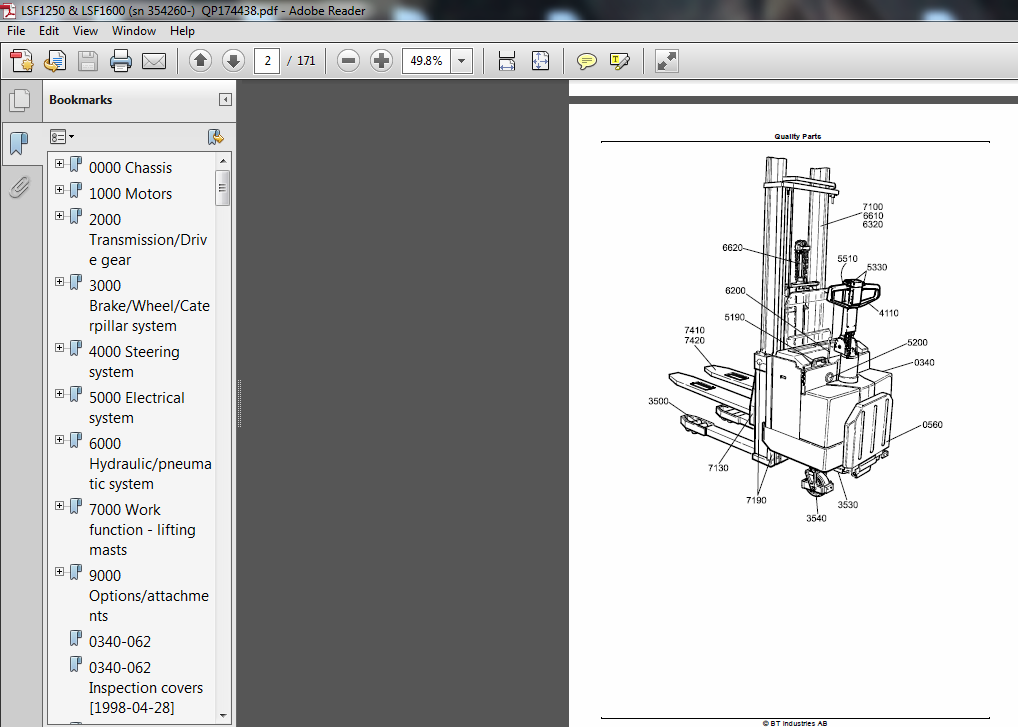This screenshot has width=1018, height=727.
Task: Click the Fit one full page icon
Action: click(x=540, y=61)
